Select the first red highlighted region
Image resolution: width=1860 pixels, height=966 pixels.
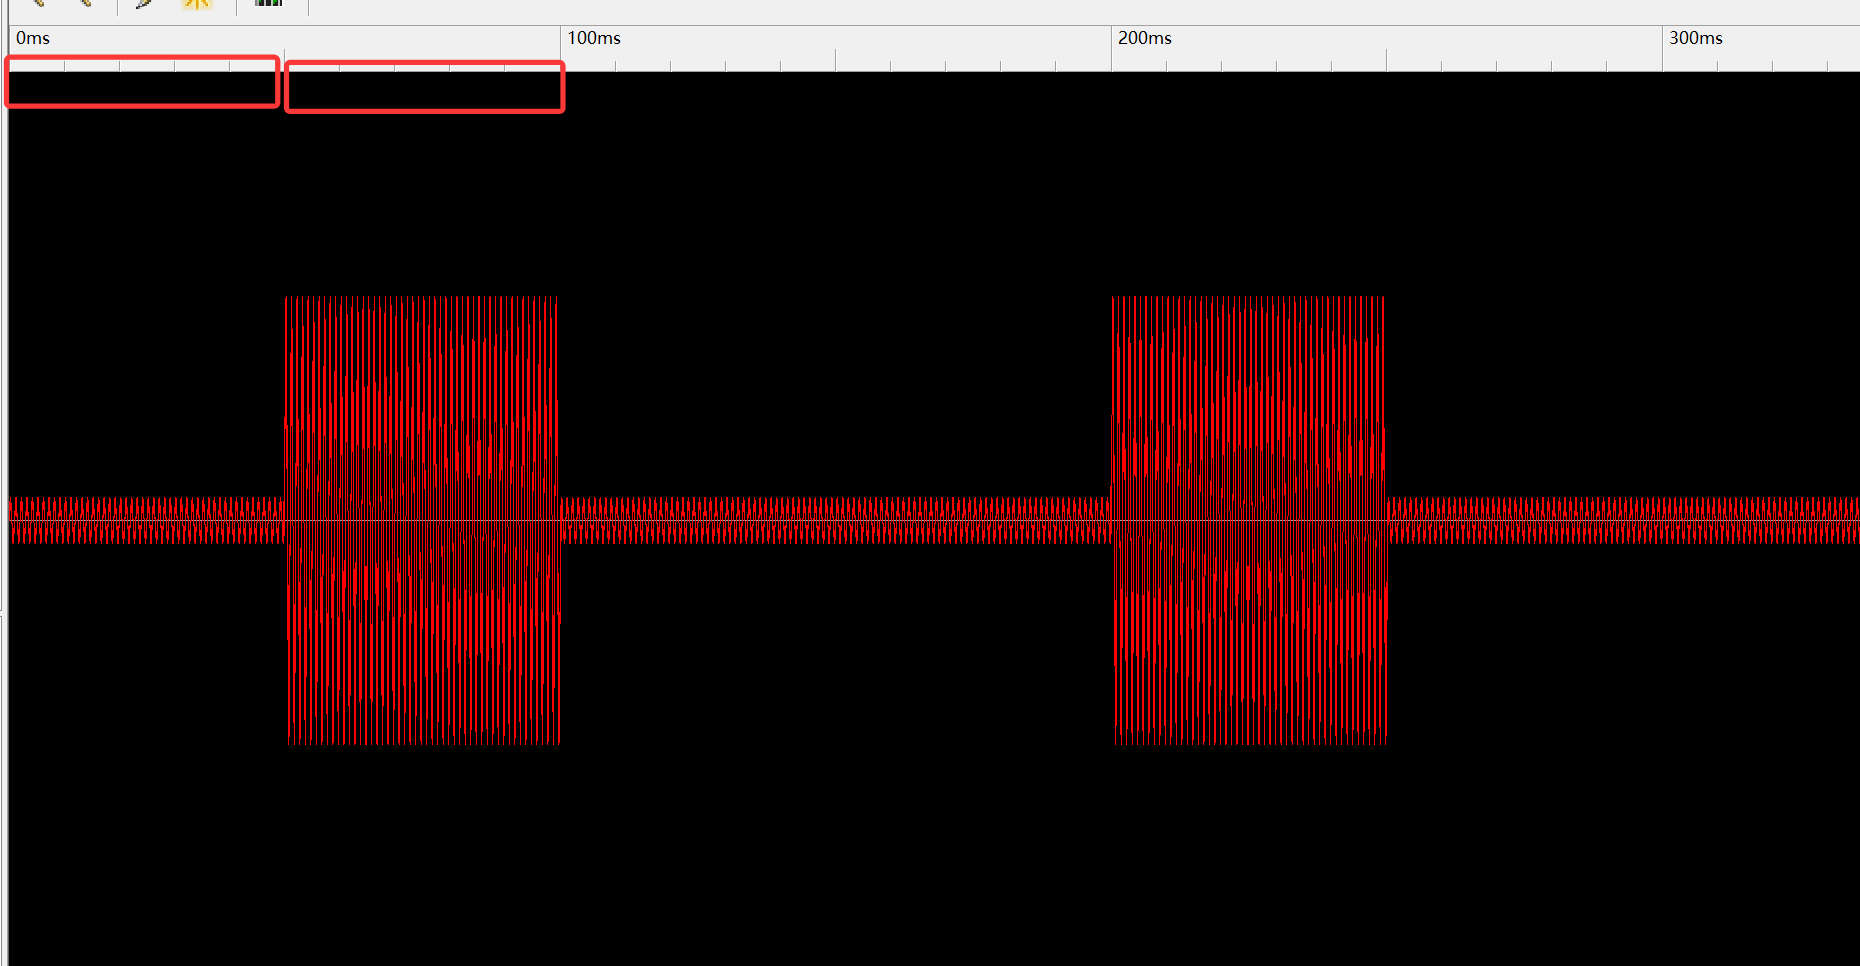[x=142, y=84]
